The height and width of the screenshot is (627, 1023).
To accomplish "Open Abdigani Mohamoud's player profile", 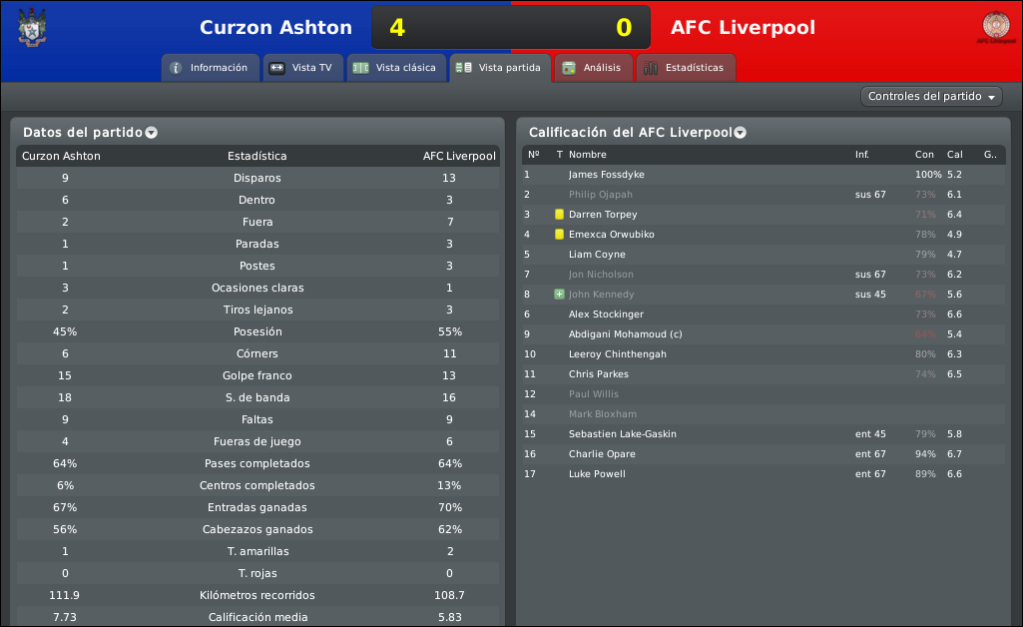I will 625,334.
